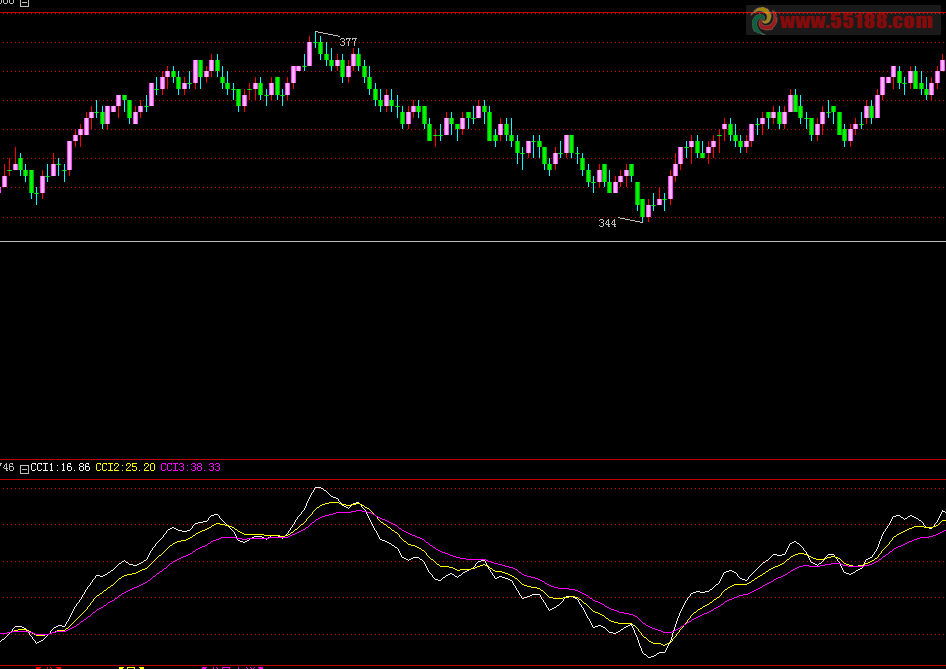The width and height of the screenshot is (946, 669).
Task: Click the last candlestick at the right edge
Action: (x=942, y=65)
